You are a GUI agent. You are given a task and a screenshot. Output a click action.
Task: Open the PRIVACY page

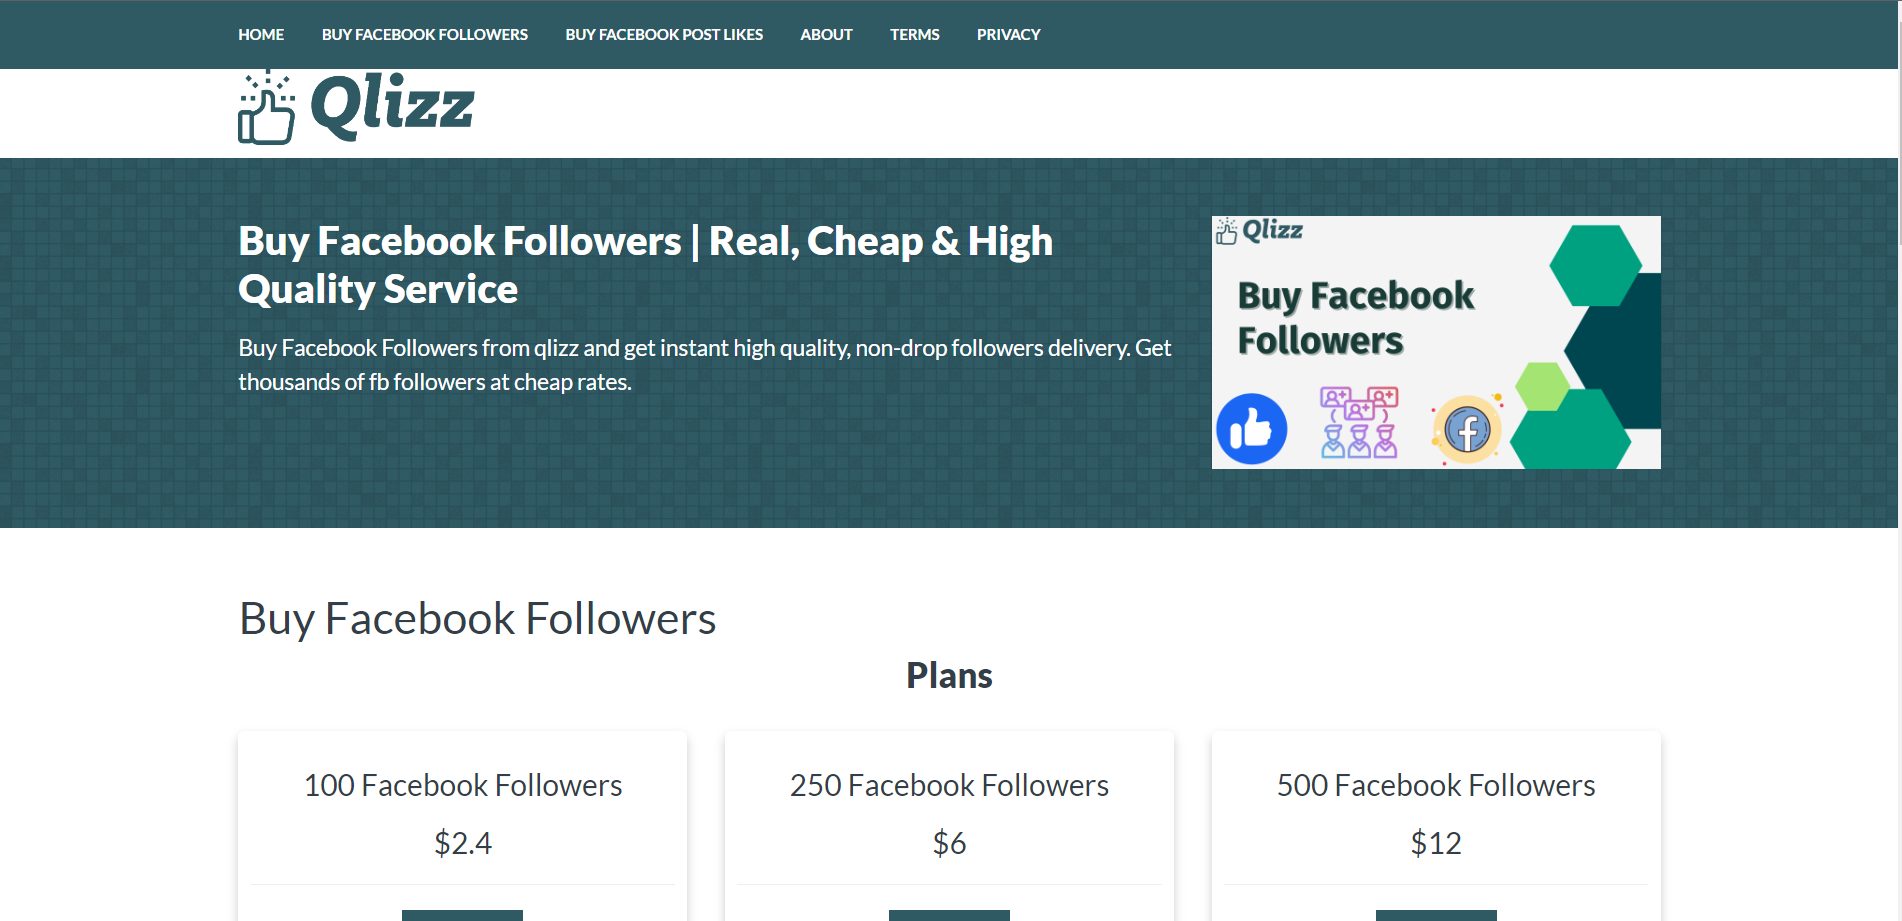tap(1008, 34)
